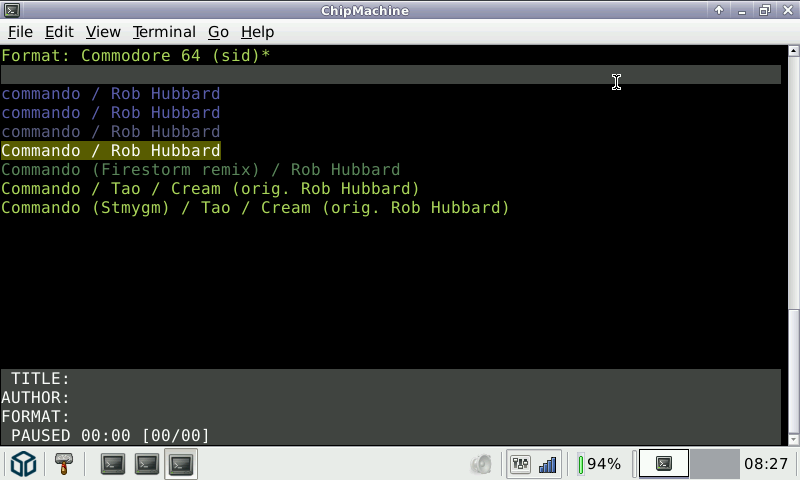Switch to the first terminal taskbar window
The height and width of the screenshot is (480, 800).
(x=113, y=464)
